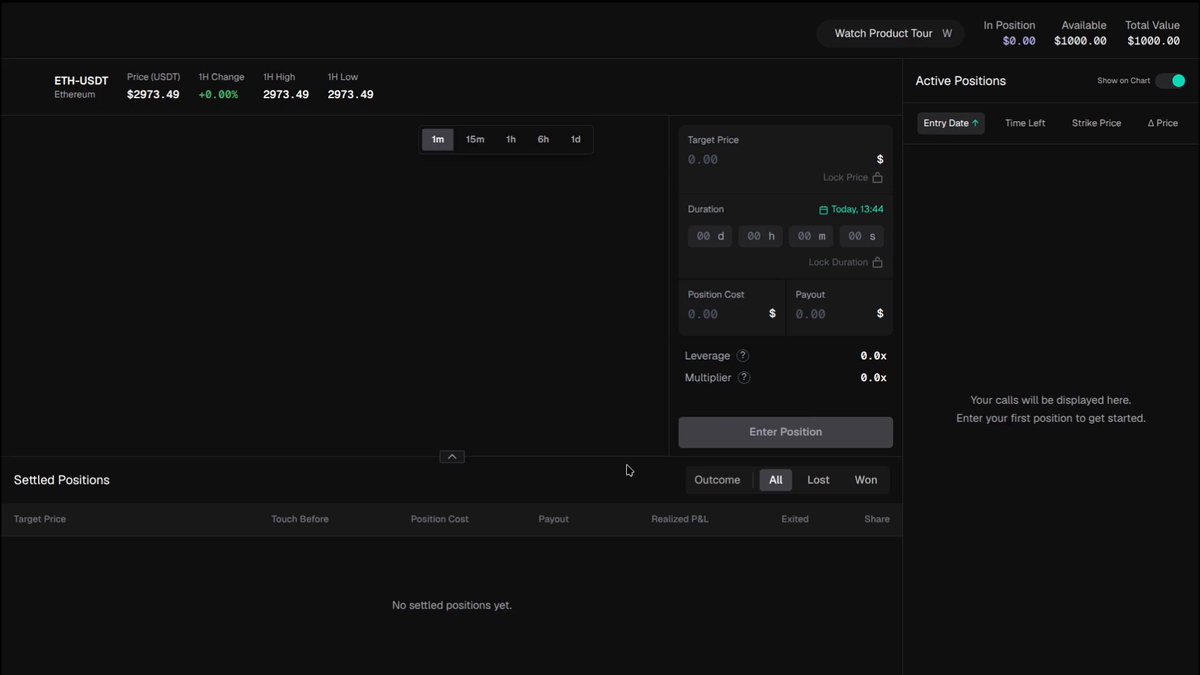Click the Lock Price padlock icon
The height and width of the screenshot is (675, 1200).
click(x=878, y=177)
